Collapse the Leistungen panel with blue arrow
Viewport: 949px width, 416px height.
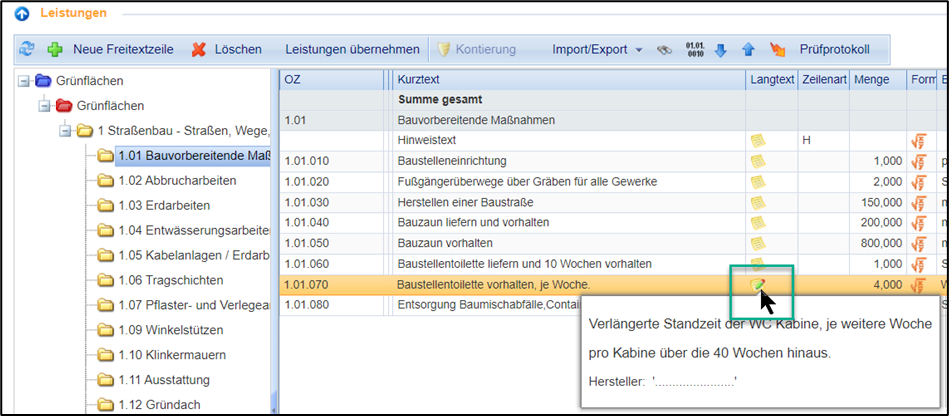coord(22,13)
